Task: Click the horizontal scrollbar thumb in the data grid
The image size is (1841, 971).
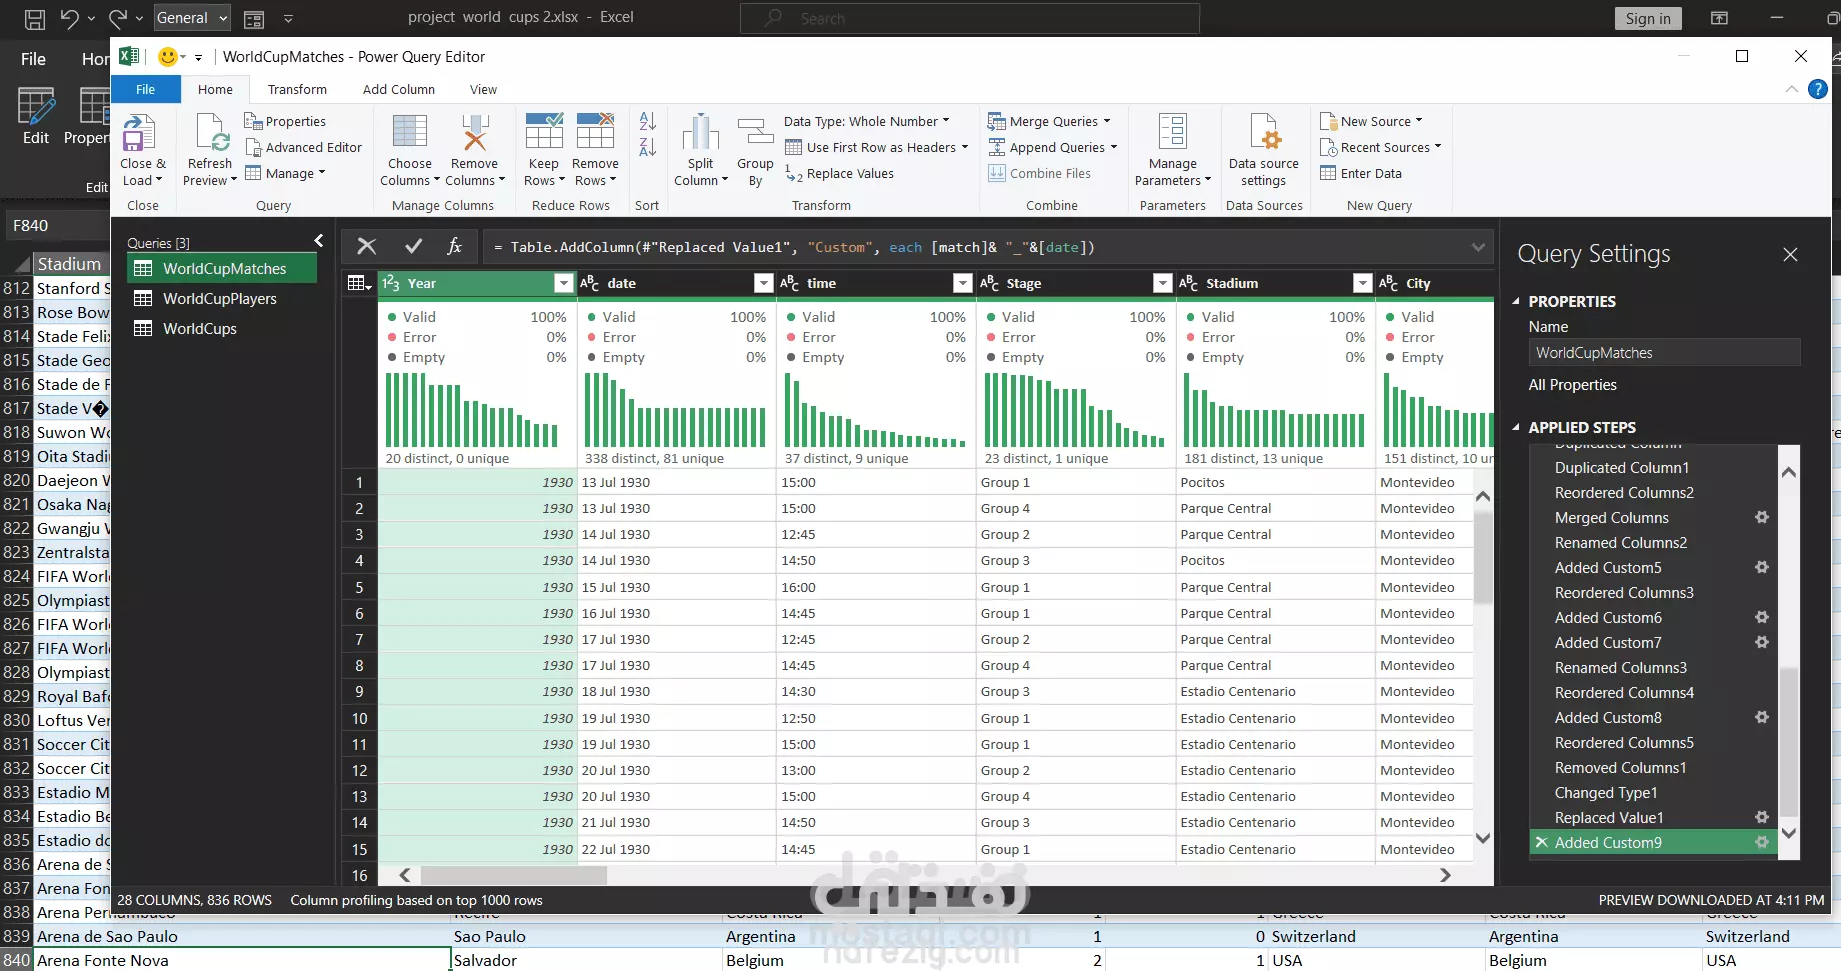Action: (x=513, y=875)
